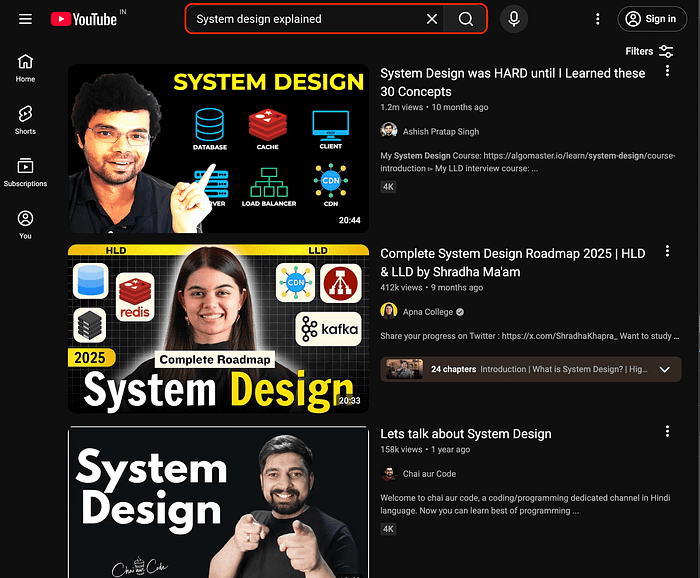
Task: Start voice search with microphone
Action: pyautogui.click(x=513, y=19)
